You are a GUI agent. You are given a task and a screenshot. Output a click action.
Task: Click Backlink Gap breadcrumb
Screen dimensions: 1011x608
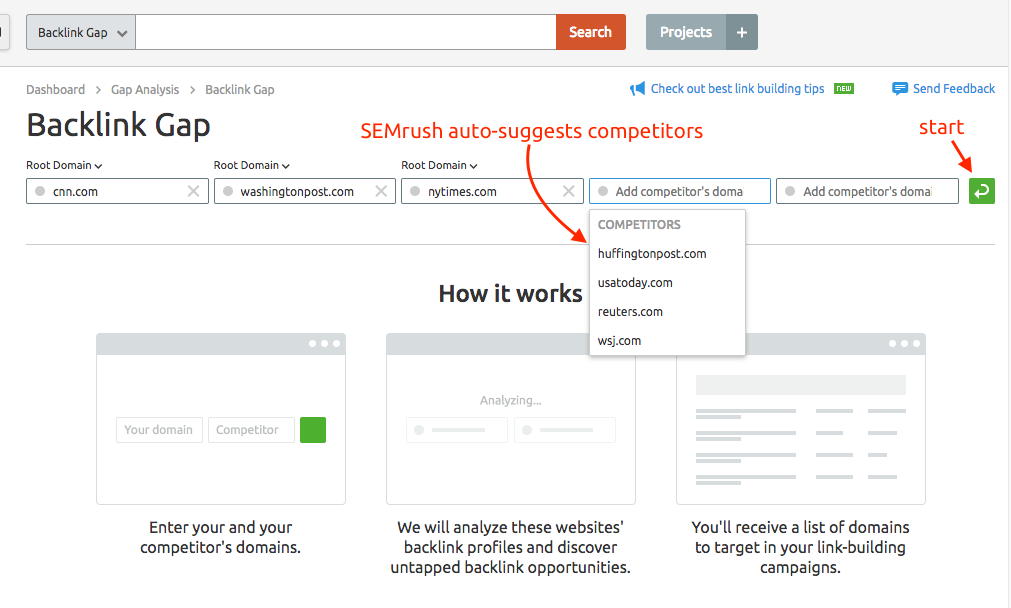tap(240, 90)
